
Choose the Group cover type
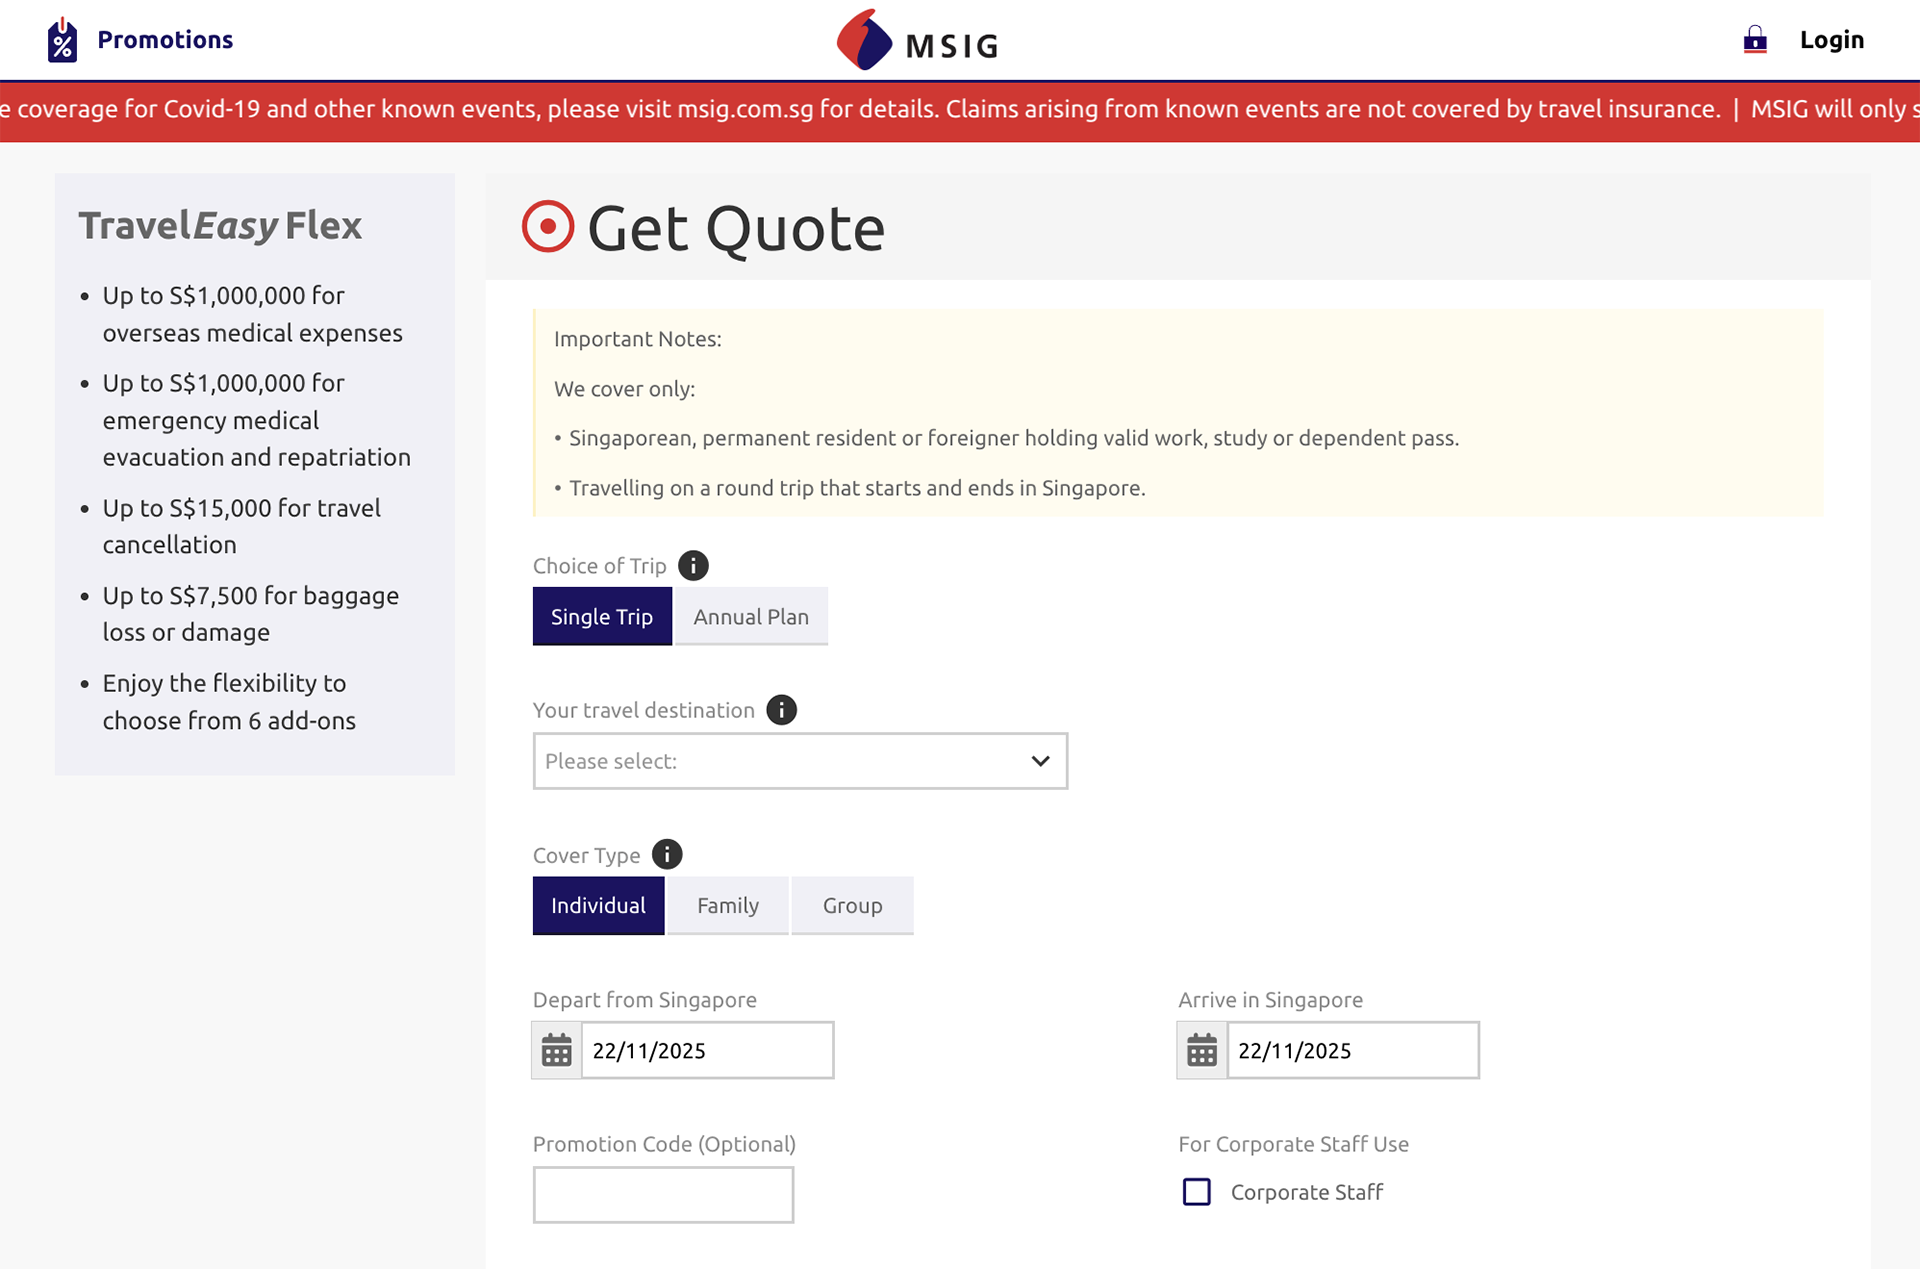click(852, 906)
